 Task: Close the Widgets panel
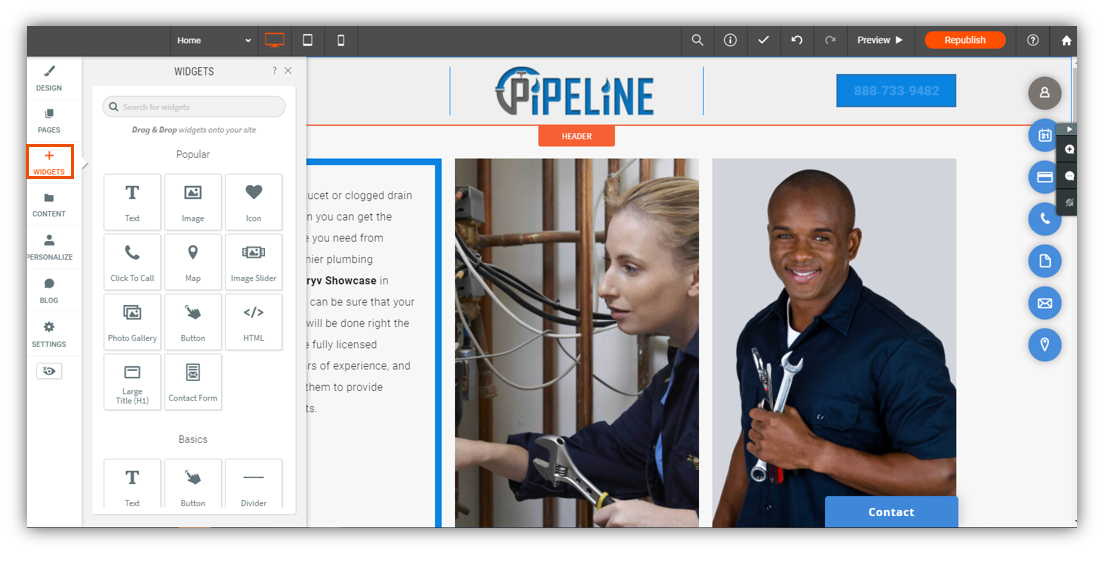[x=288, y=71]
